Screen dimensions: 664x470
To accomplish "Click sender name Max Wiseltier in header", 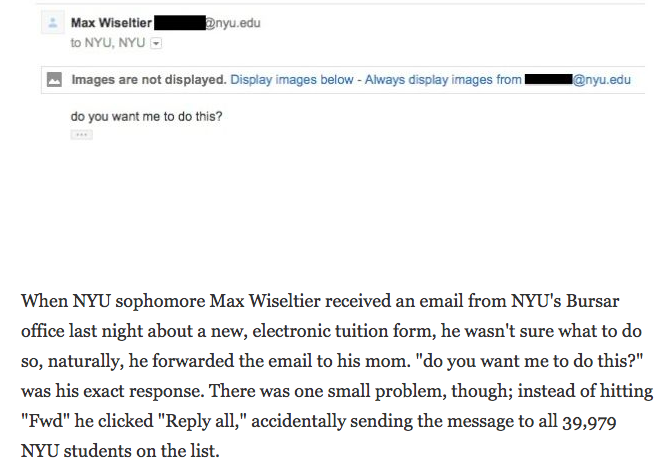I will (x=111, y=23).
